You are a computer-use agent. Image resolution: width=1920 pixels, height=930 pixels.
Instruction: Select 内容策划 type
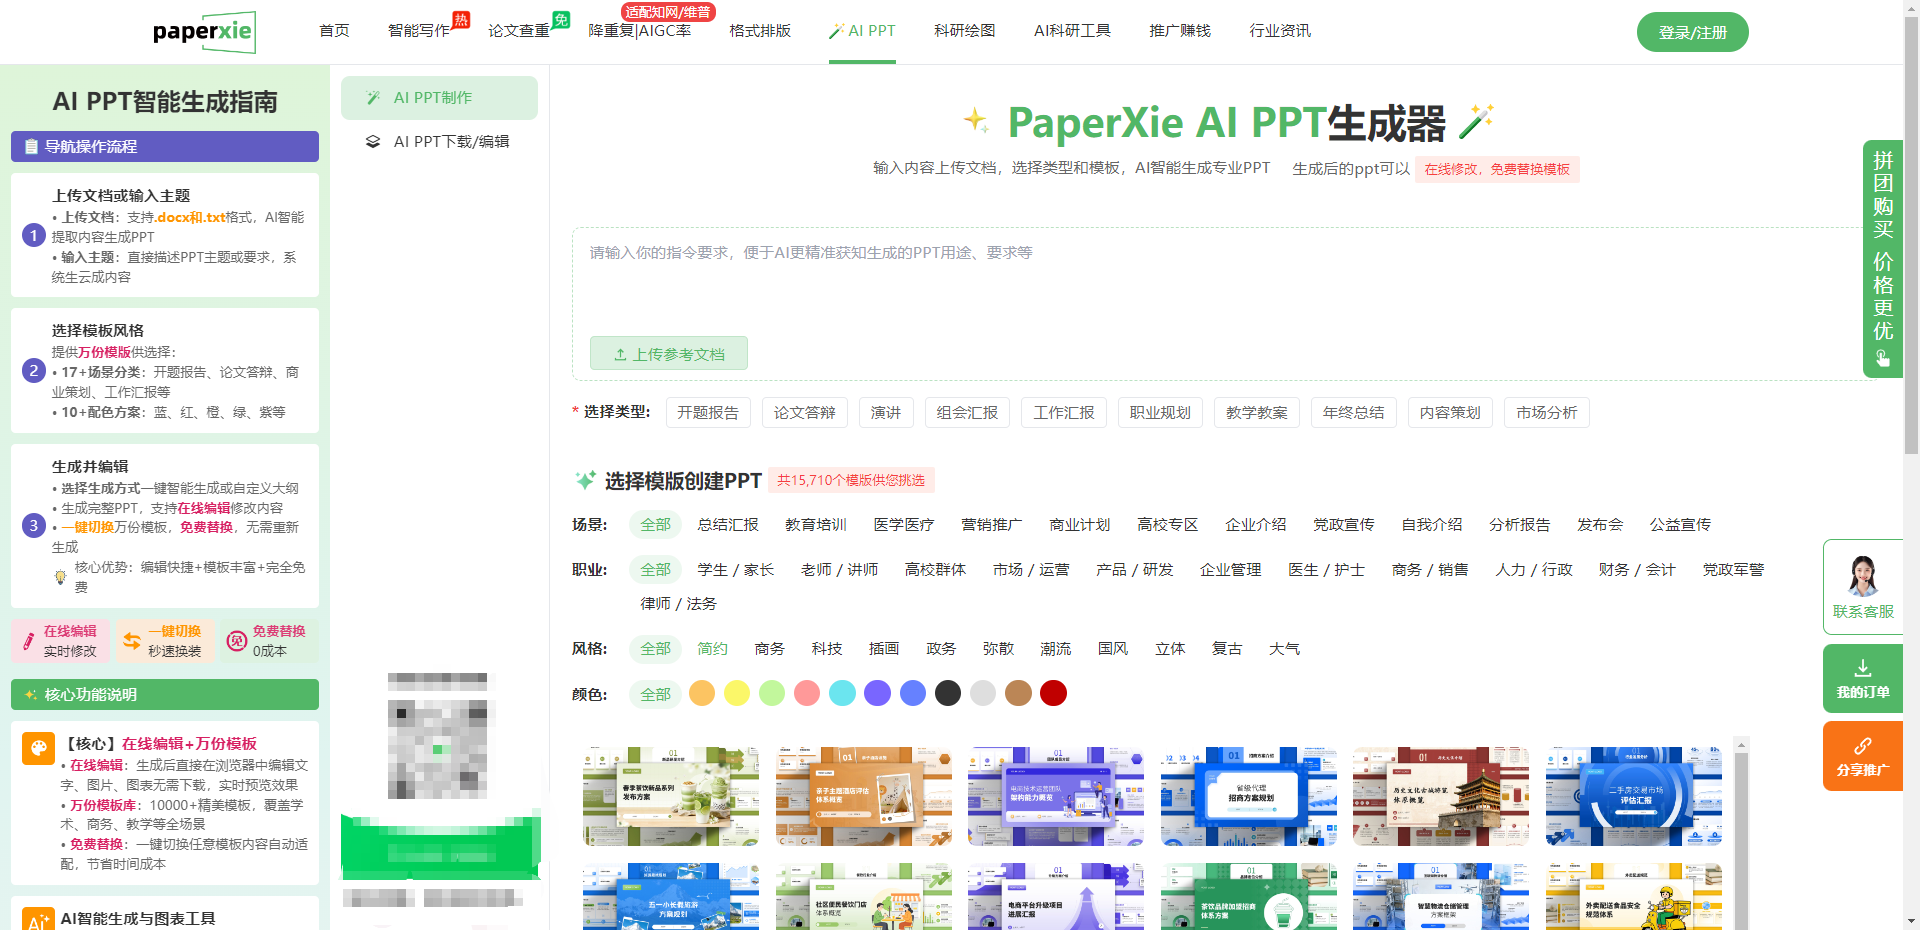click(1450, 413)
